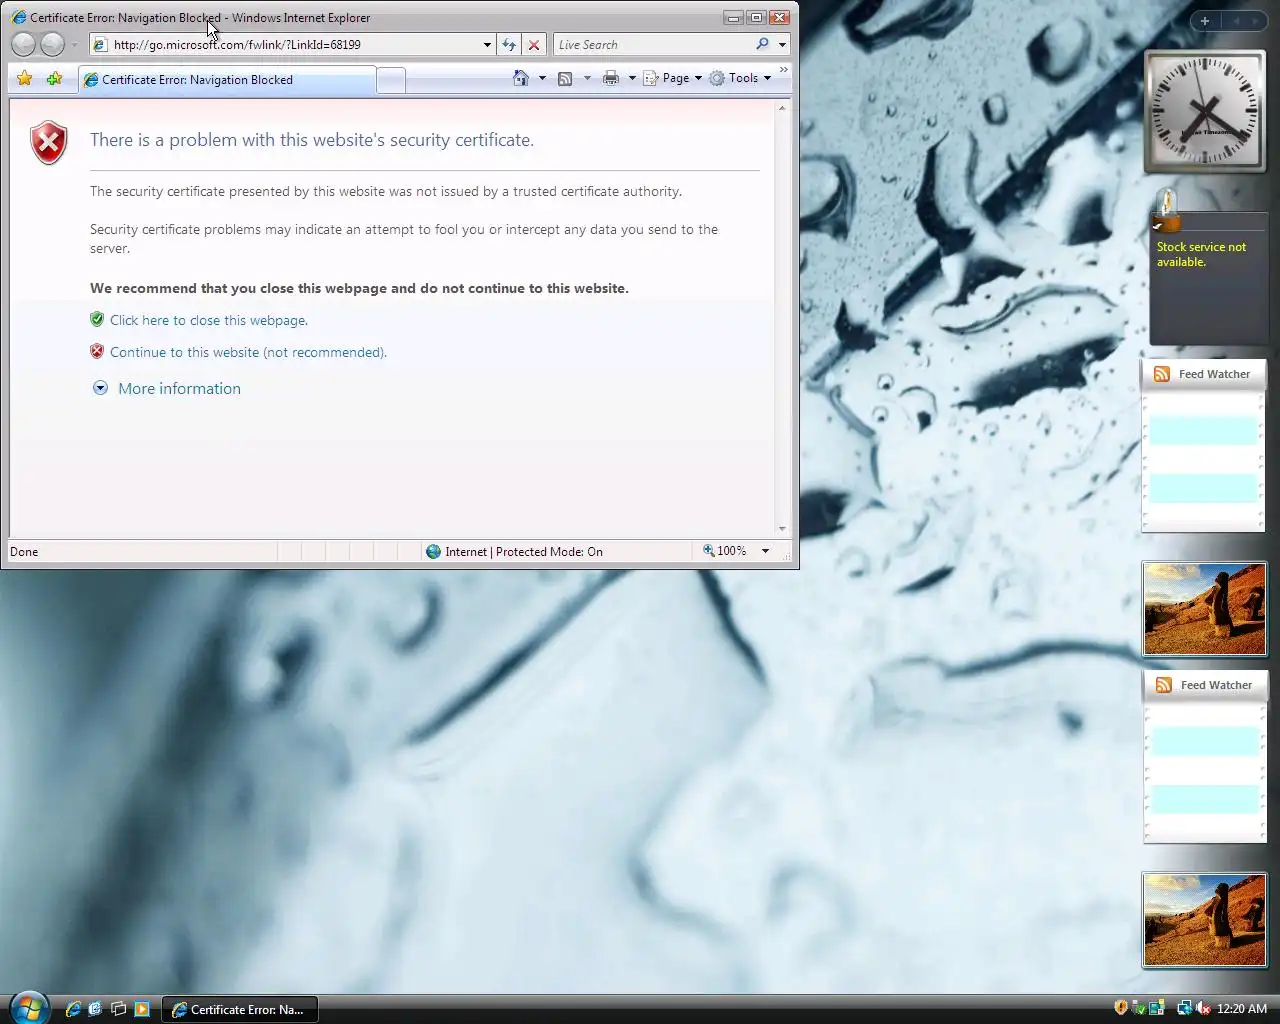Click the upper Easter Island slideshow thumbnail
The height and width of the screenshot is (1024, 1280).
(x=1205, y=609)
